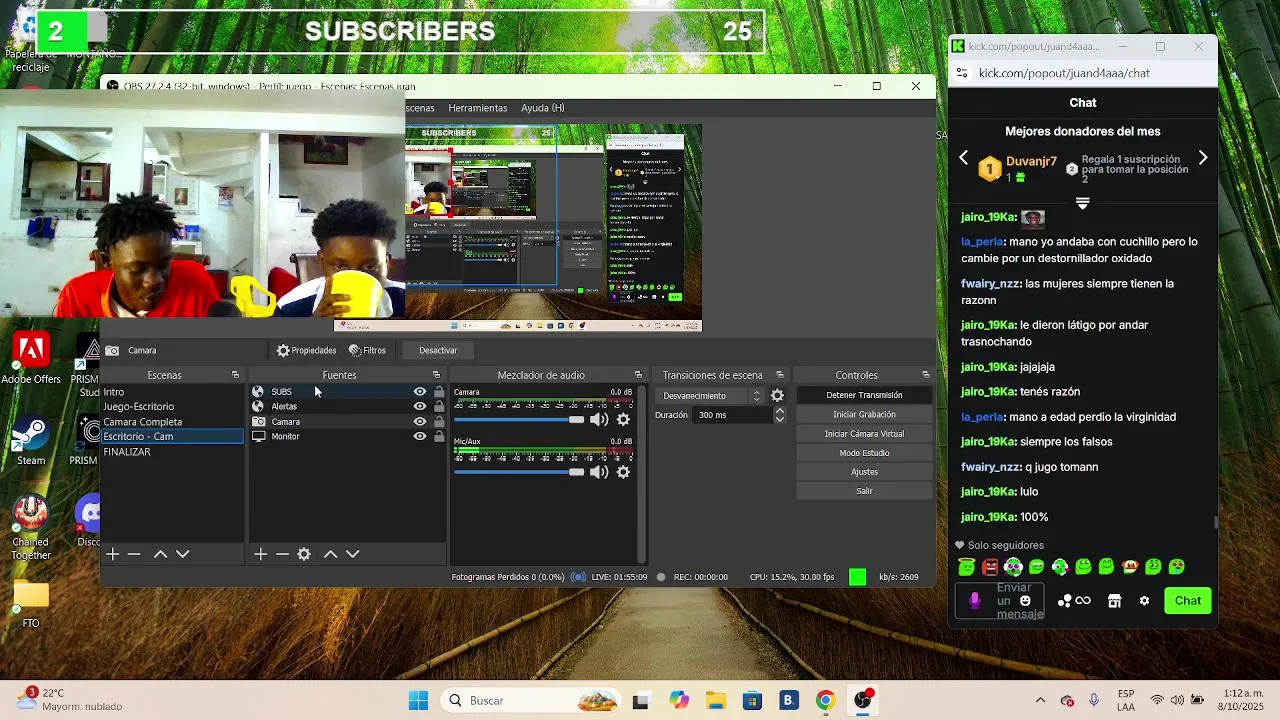
Task: Open Ajustes in the Controles panel
Action: pyautogui.click(x=864, y=472)
